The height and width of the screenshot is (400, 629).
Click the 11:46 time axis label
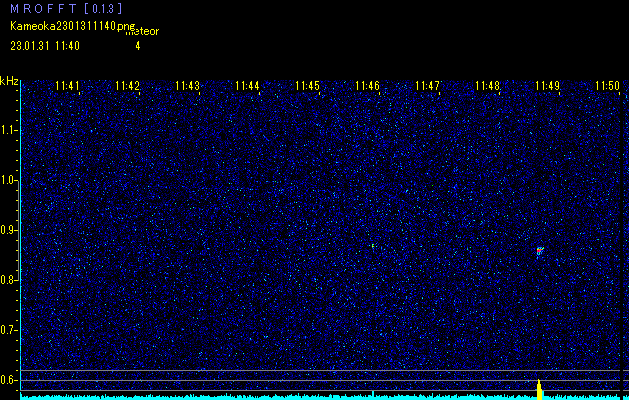click(367, 86)
